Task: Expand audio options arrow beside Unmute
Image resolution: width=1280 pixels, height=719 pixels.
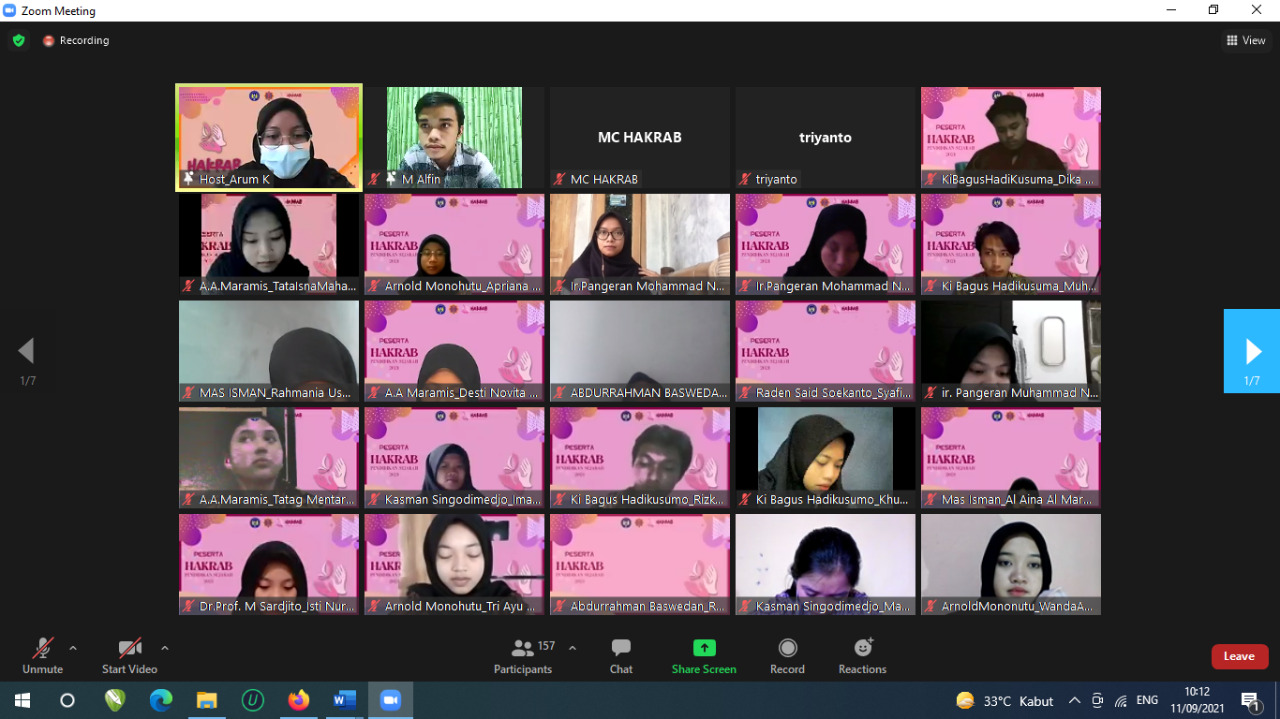Action: [73, 648]
